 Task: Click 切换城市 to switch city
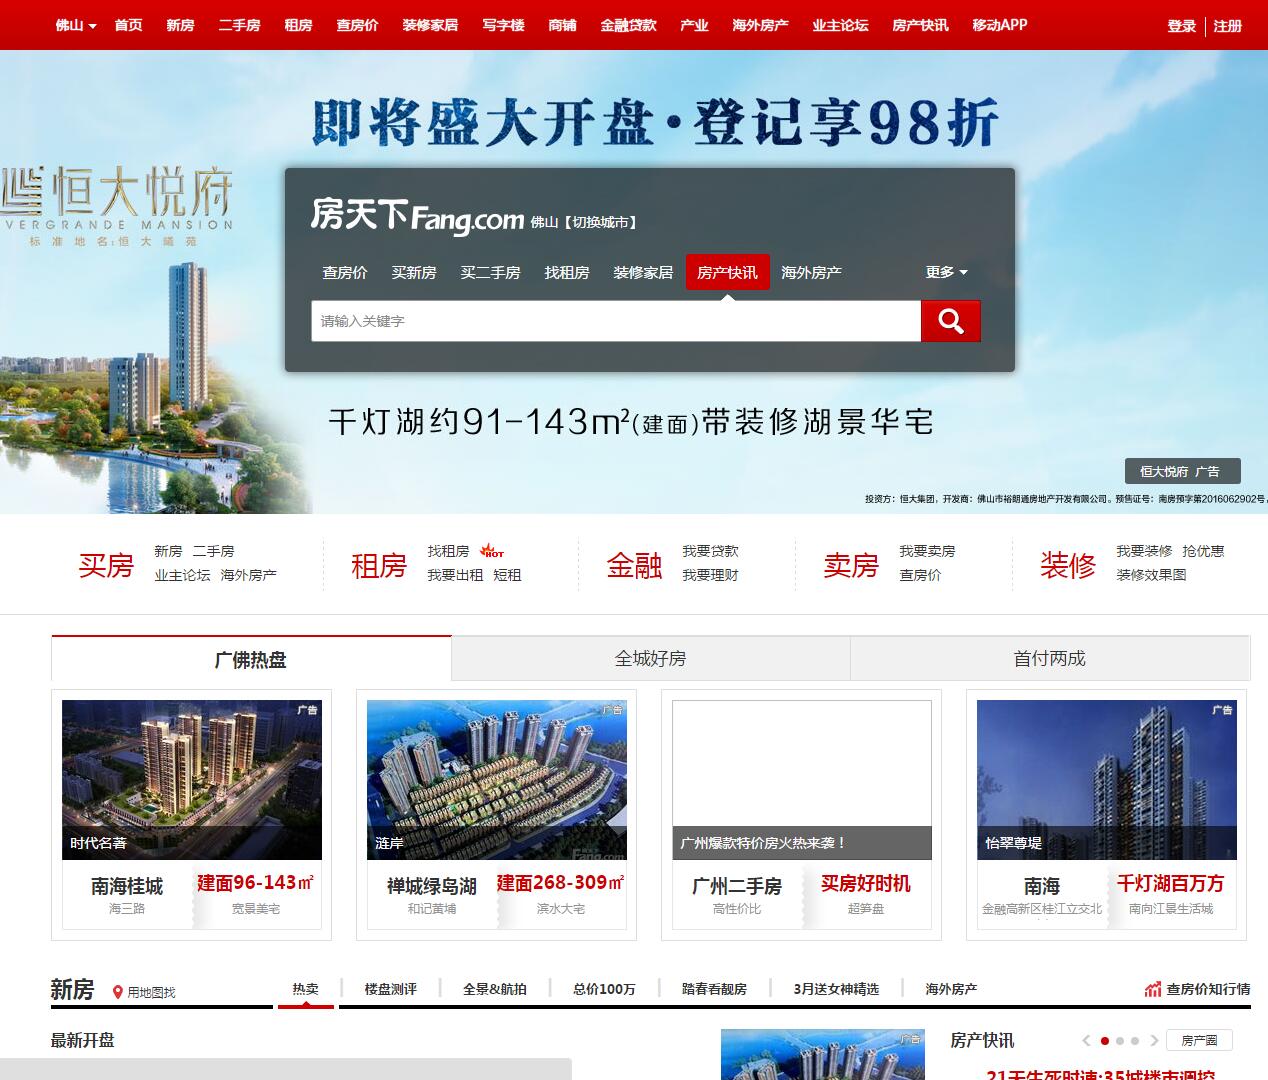pos(600,223)
